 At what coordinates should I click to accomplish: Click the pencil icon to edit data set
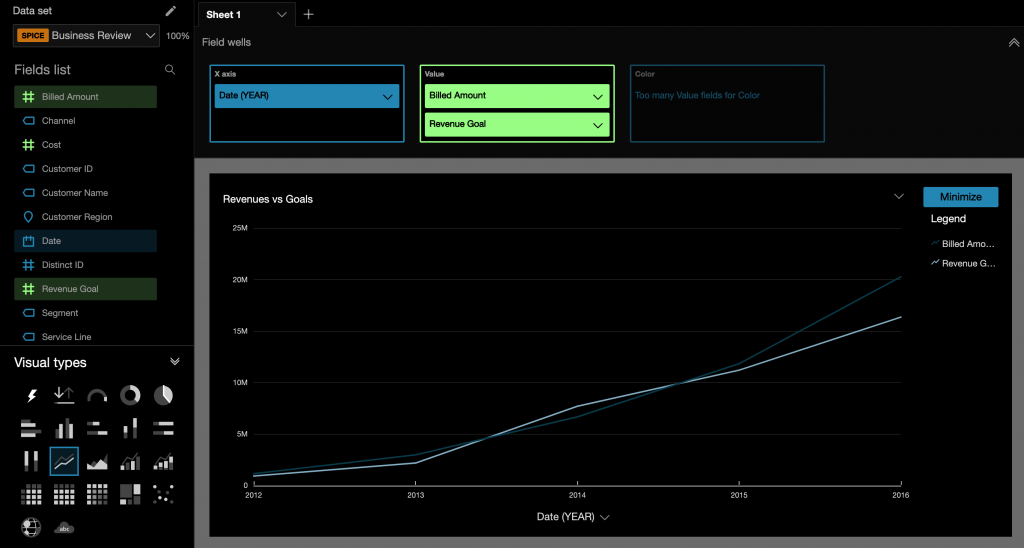[170, 11]
